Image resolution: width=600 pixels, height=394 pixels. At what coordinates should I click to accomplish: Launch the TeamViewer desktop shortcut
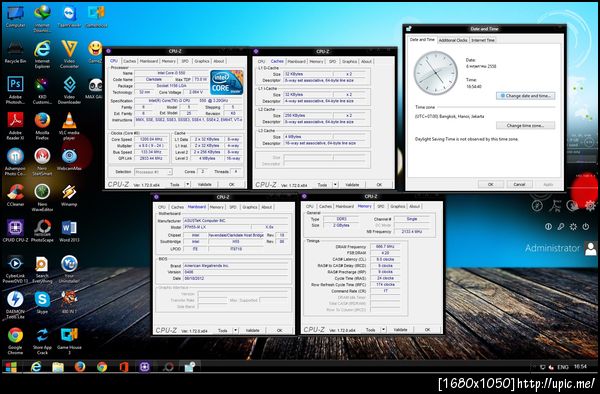coord(69,16)
